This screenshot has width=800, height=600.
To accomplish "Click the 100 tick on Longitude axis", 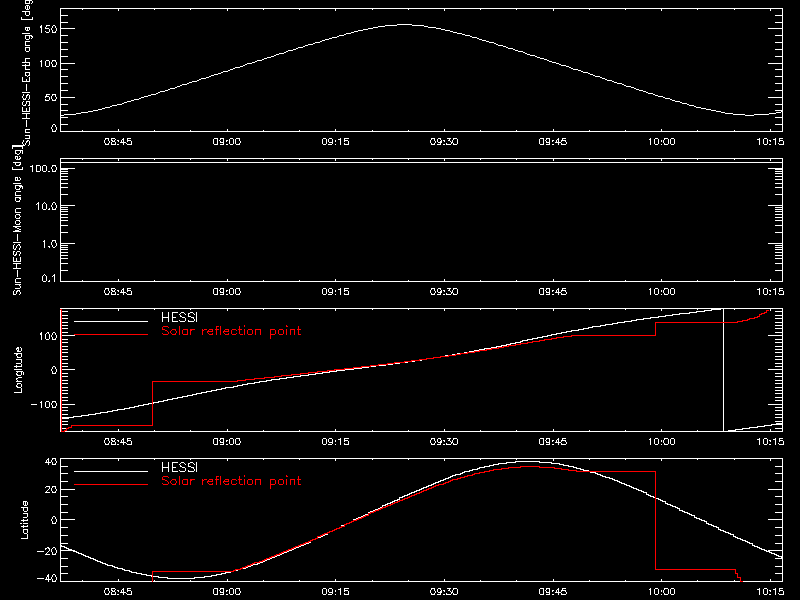I will click(48, 336).
